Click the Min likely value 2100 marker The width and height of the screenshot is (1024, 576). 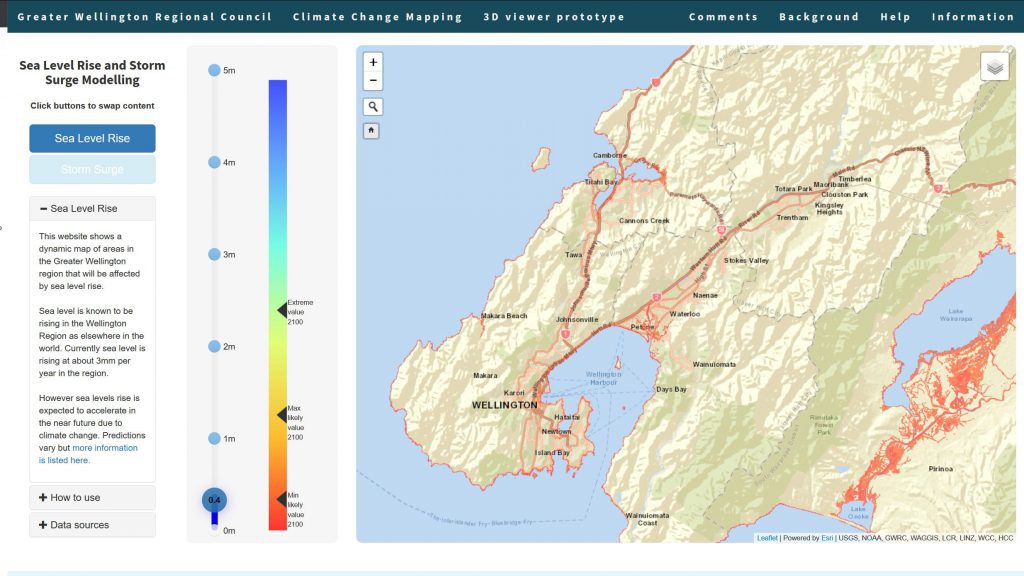click(283, 499)
